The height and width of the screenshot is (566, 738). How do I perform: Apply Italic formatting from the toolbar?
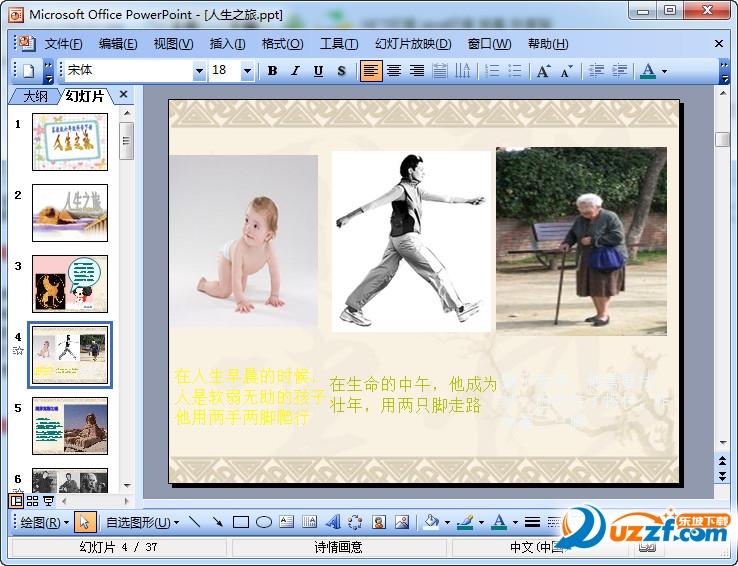[295, 71]
